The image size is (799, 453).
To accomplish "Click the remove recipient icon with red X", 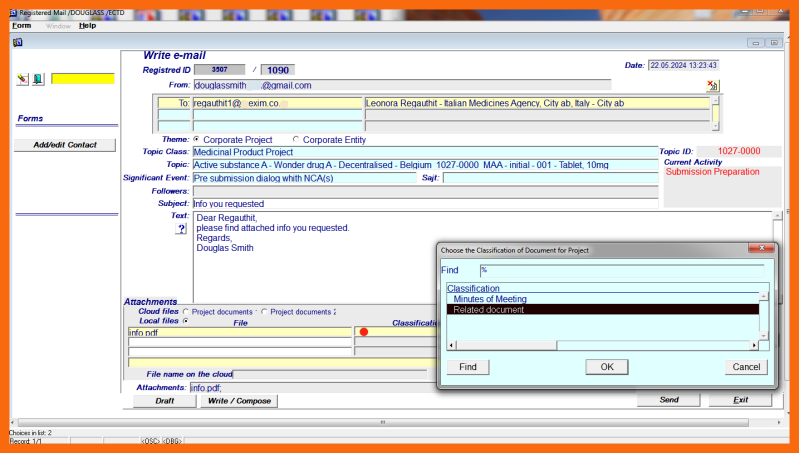I will (x=712, y=87).
